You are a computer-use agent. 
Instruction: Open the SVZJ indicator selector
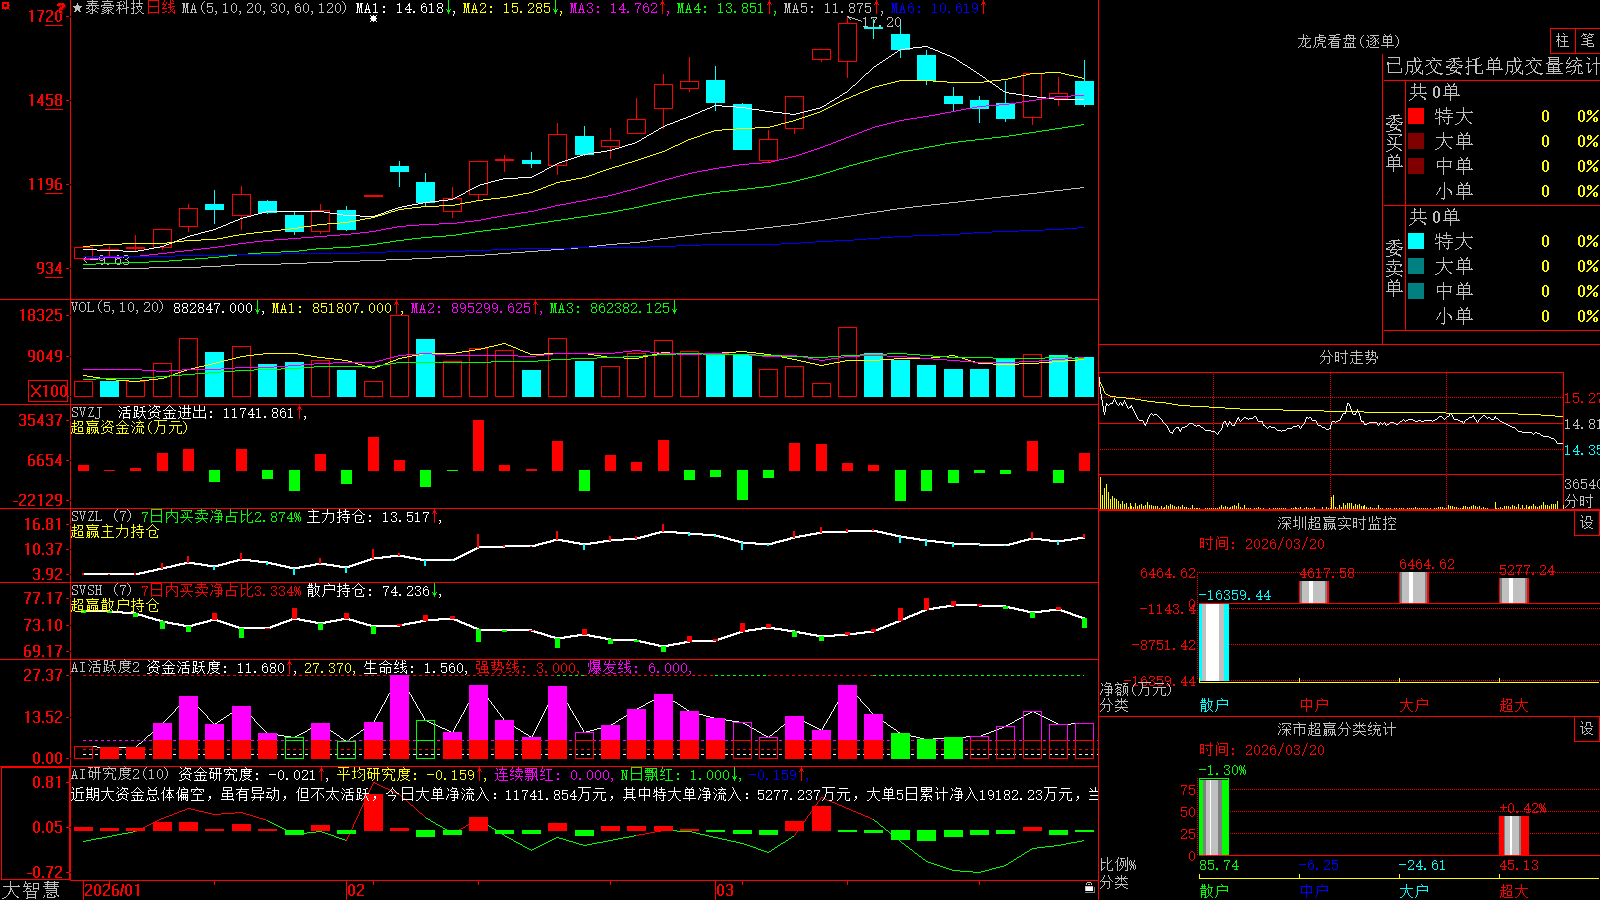click(x=87, y=412)
